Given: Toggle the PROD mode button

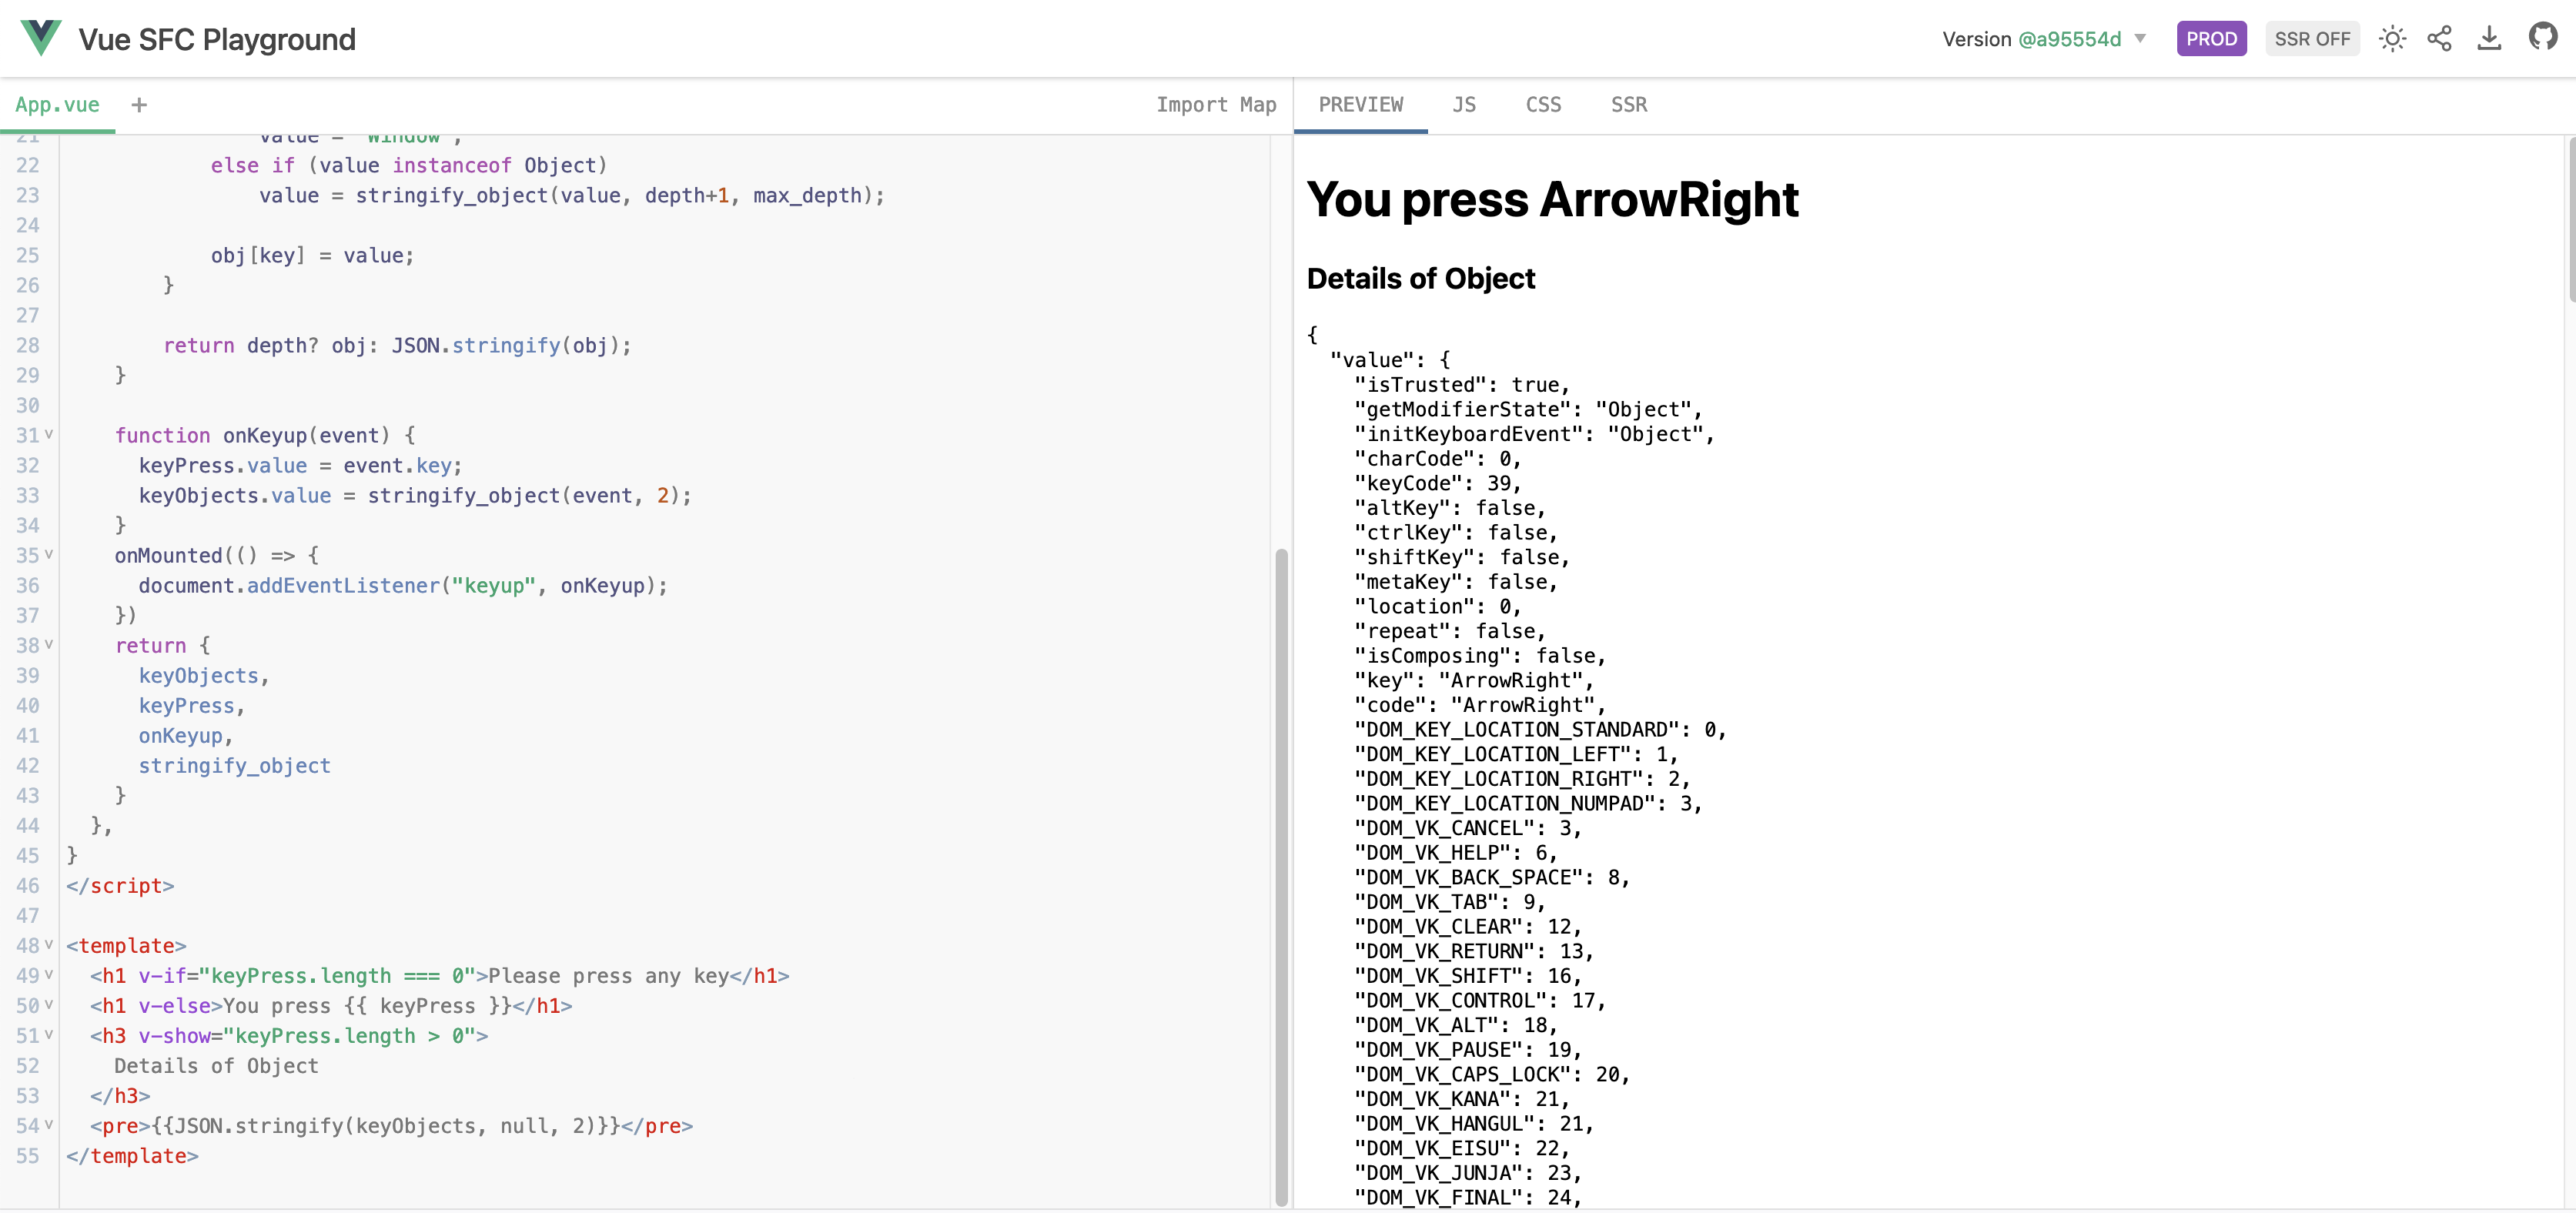Looking at the screenshot, I should pyautogui.click(x=2211, y=39).
